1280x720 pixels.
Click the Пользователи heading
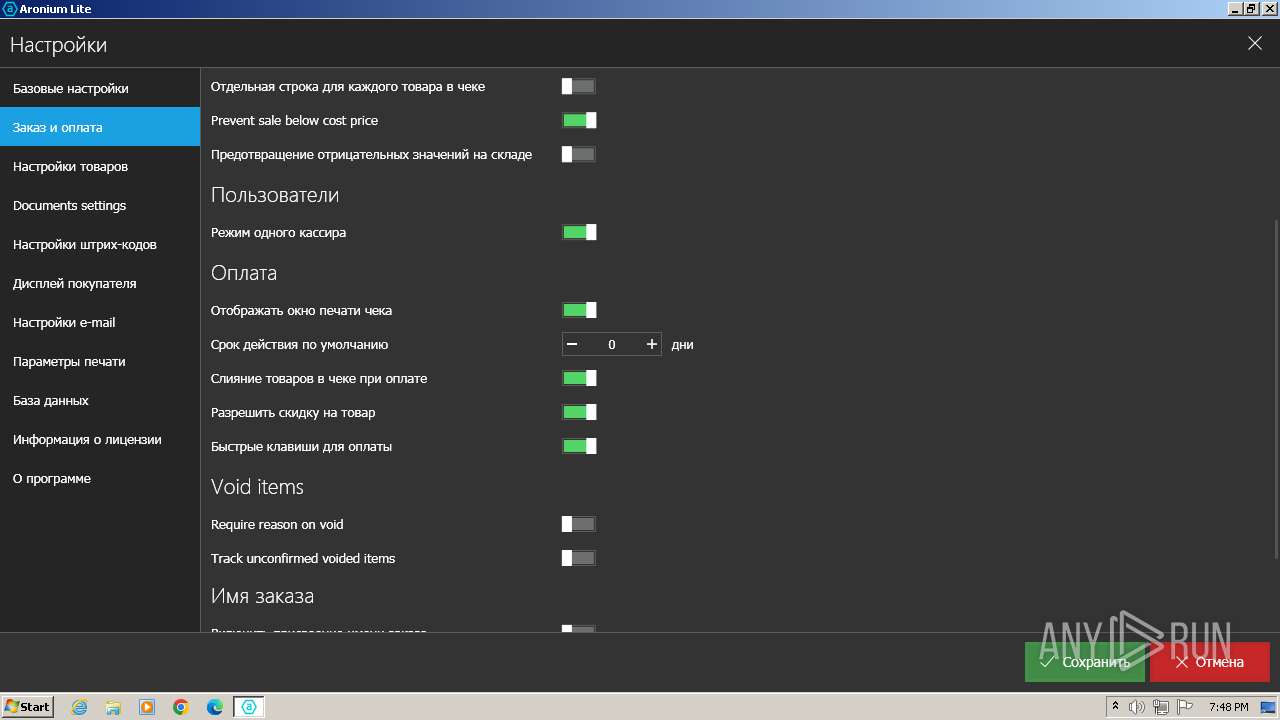tap(275, 195)
